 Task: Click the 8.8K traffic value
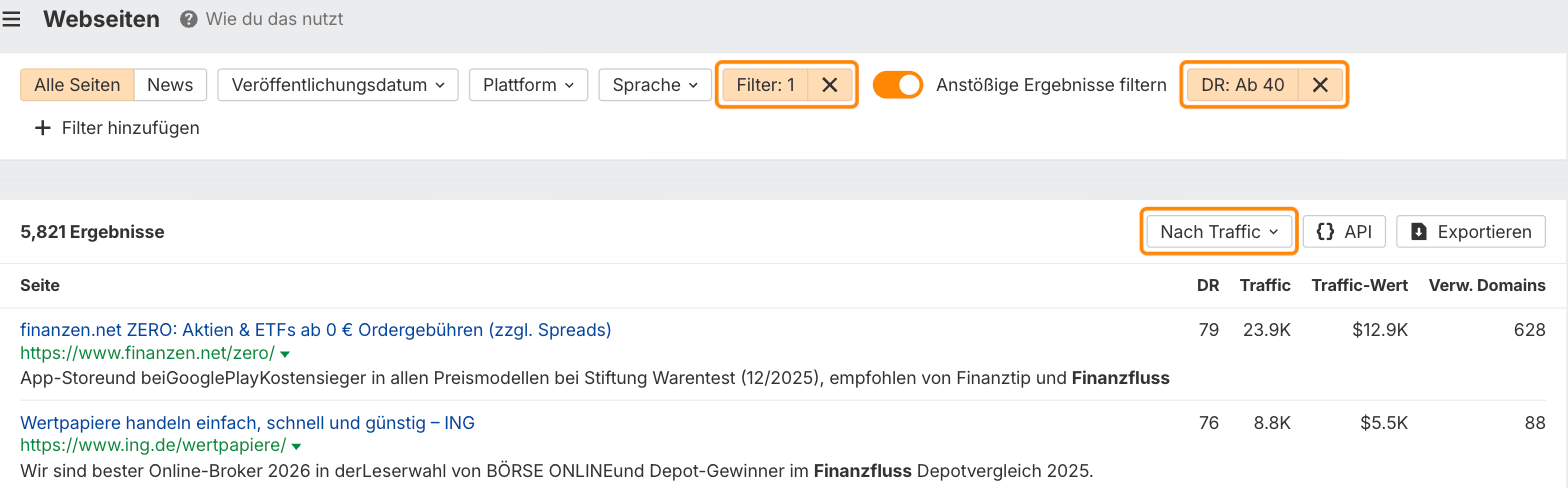pyautogui.click(x=1272, y=423)
